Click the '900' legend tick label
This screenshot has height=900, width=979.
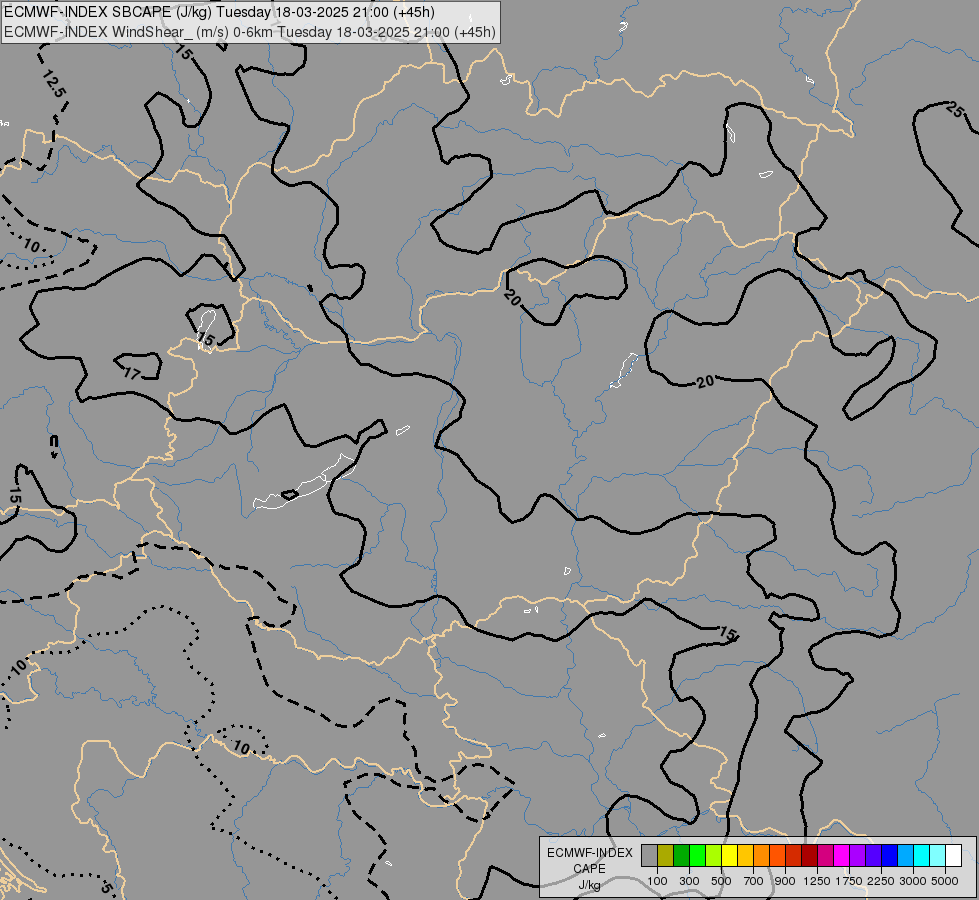pyautogui.click(x=785, y=881)
